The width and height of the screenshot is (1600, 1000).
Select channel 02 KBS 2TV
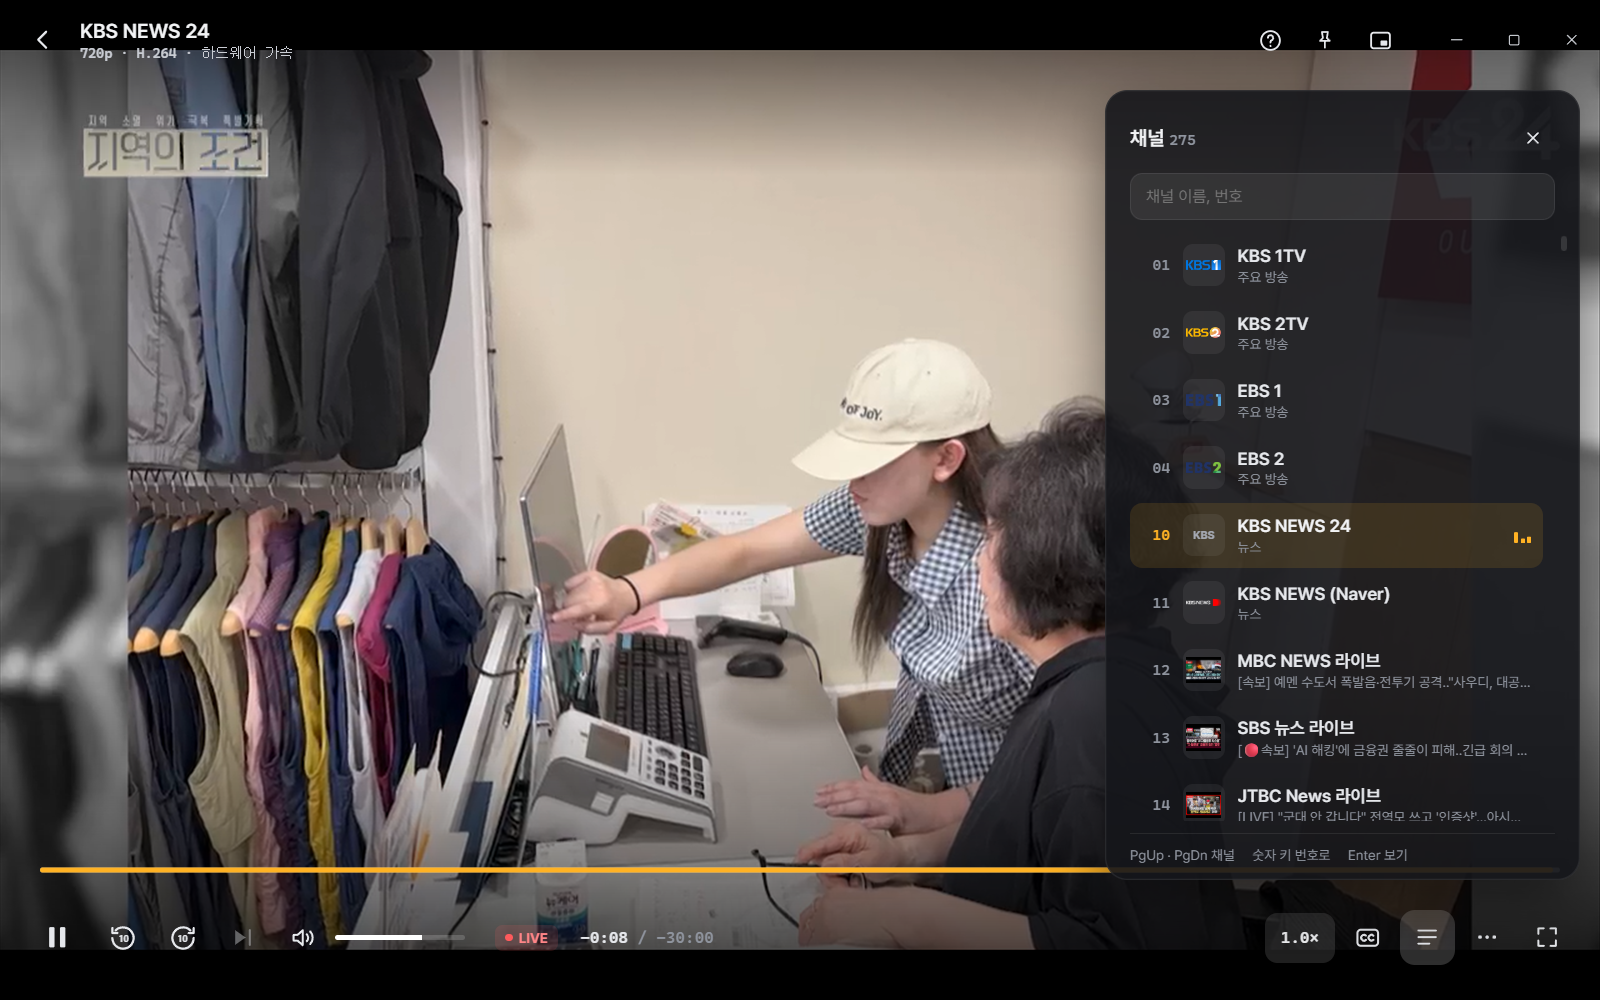(x=1336, y=333)
